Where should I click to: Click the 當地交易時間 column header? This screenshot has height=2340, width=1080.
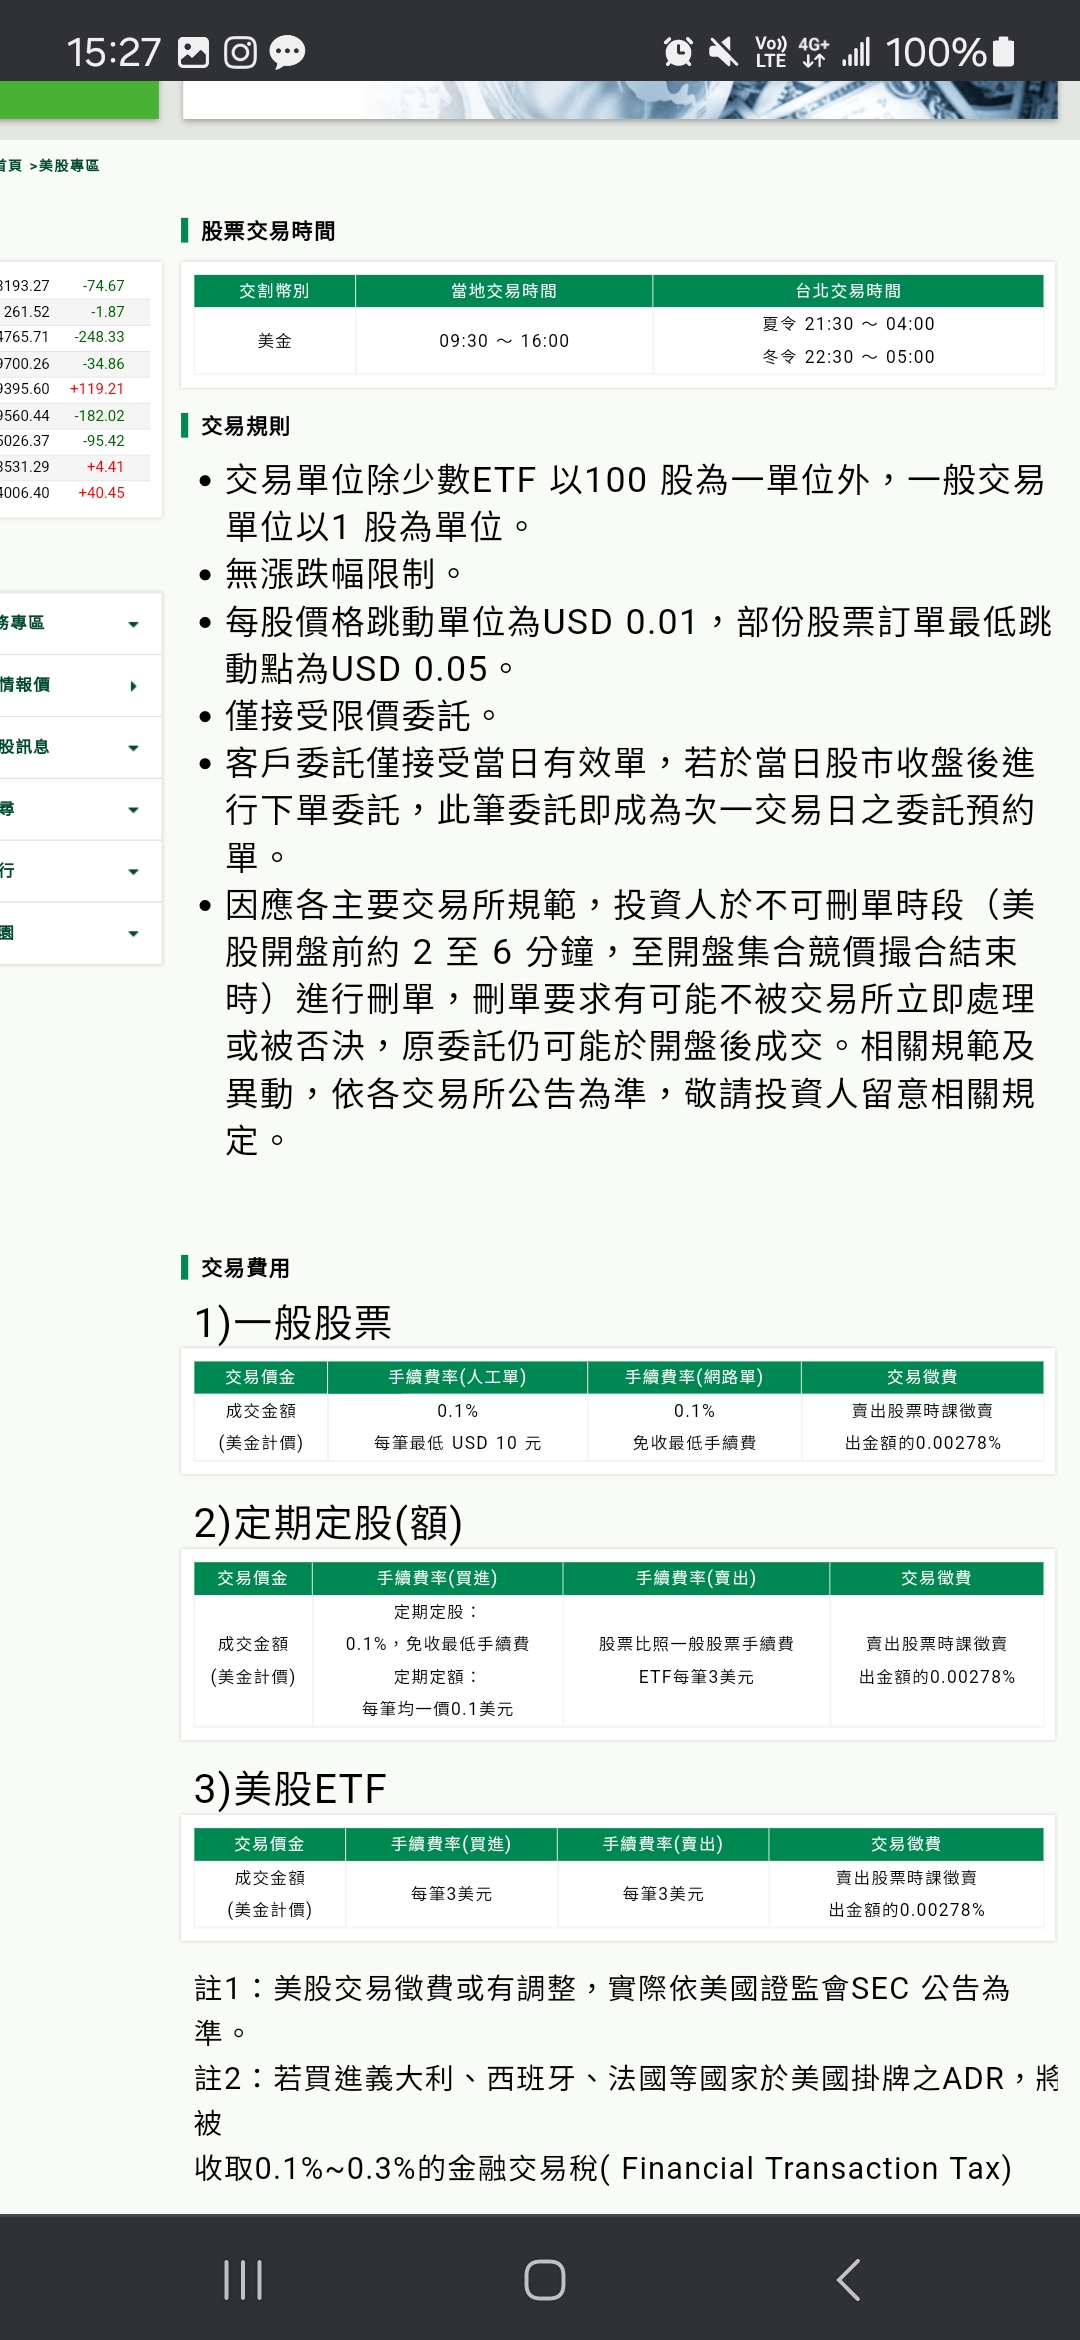click(x=504, y=291)
